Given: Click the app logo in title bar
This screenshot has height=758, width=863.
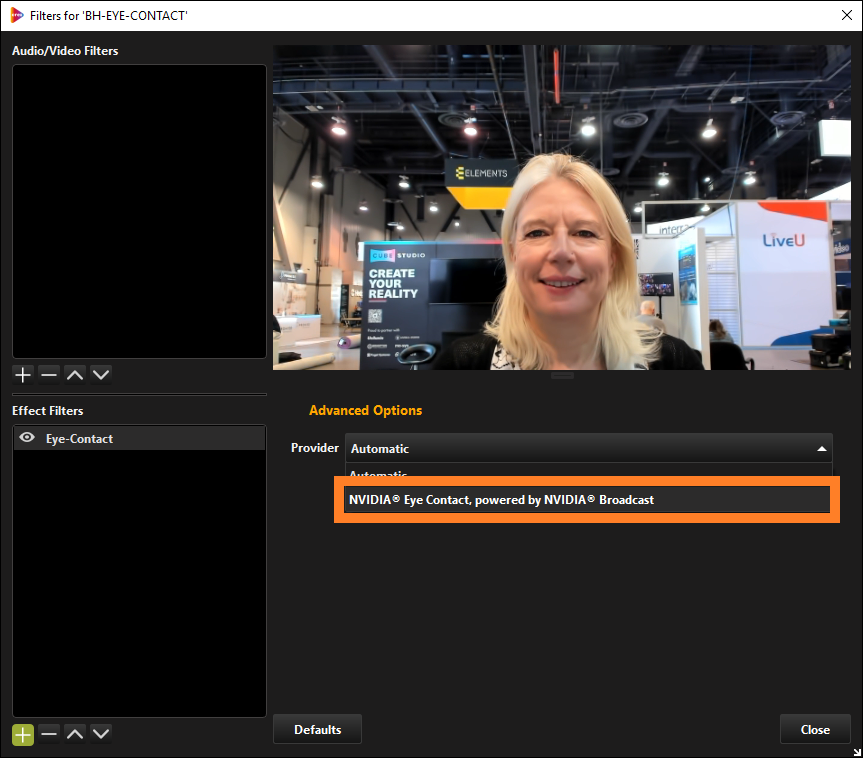Looking at the screenshot, I should tap(17, 15).
